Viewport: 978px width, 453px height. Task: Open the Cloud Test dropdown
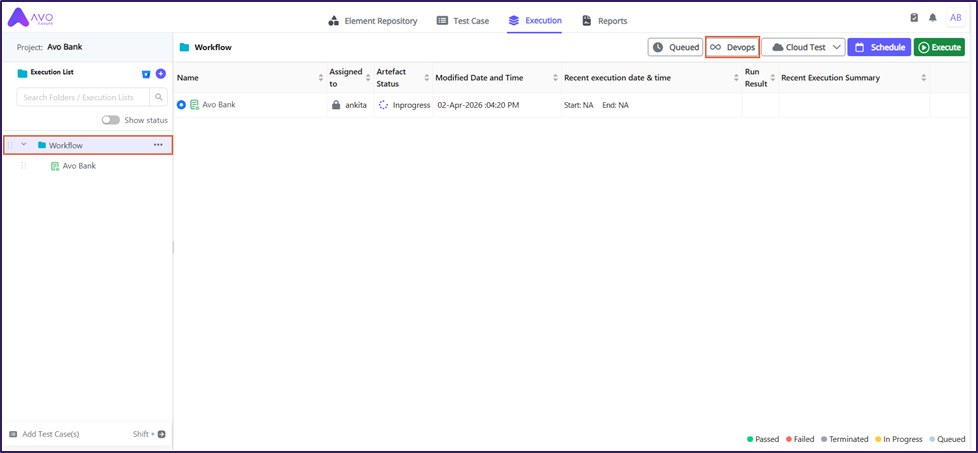803,47
